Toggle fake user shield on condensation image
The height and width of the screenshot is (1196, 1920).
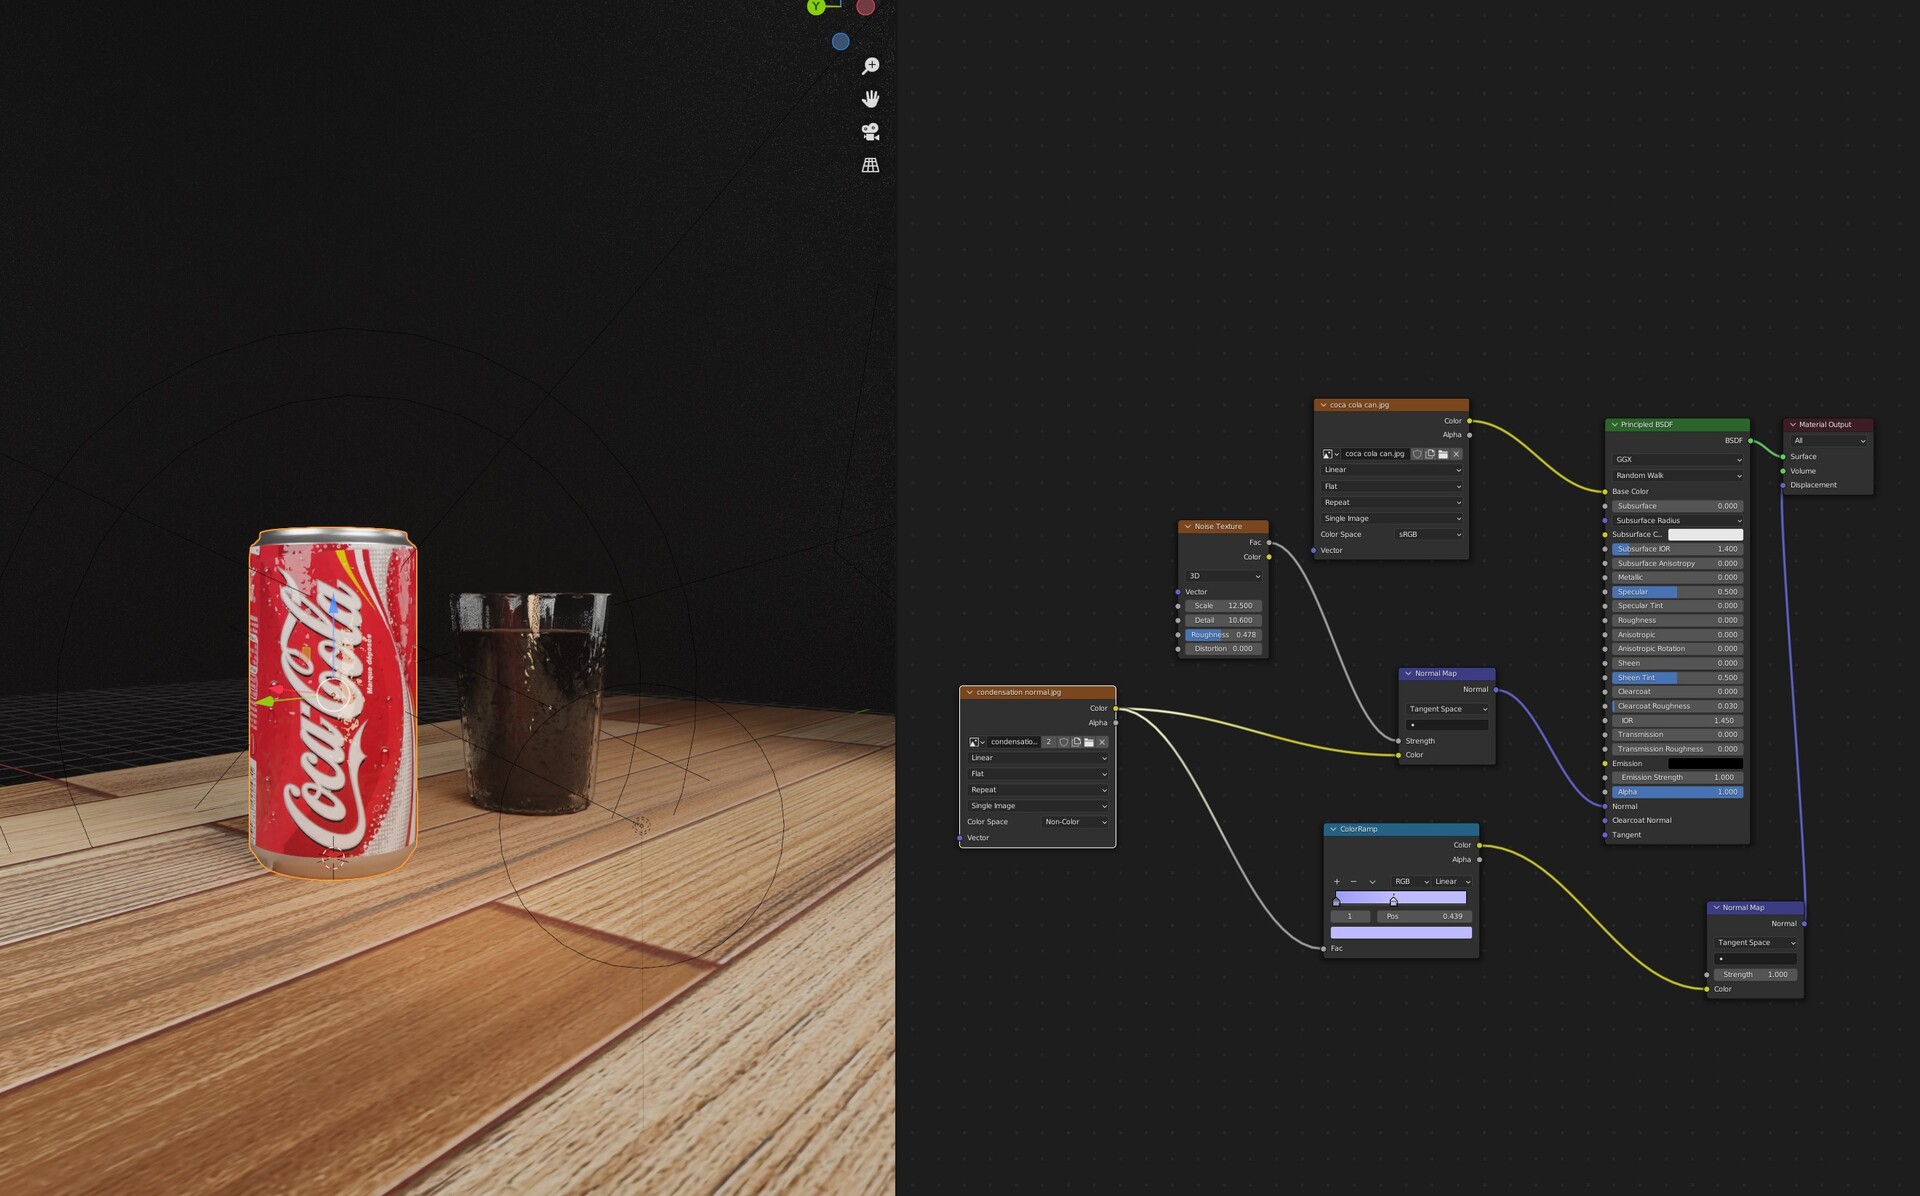pos(1063,742)
